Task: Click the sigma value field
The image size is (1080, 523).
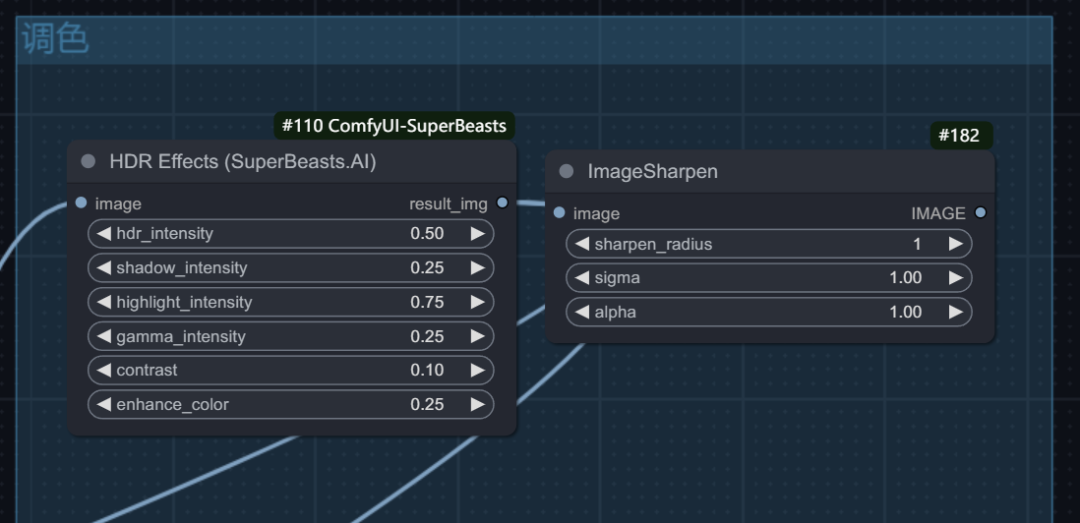Action: tap(905, 278)
